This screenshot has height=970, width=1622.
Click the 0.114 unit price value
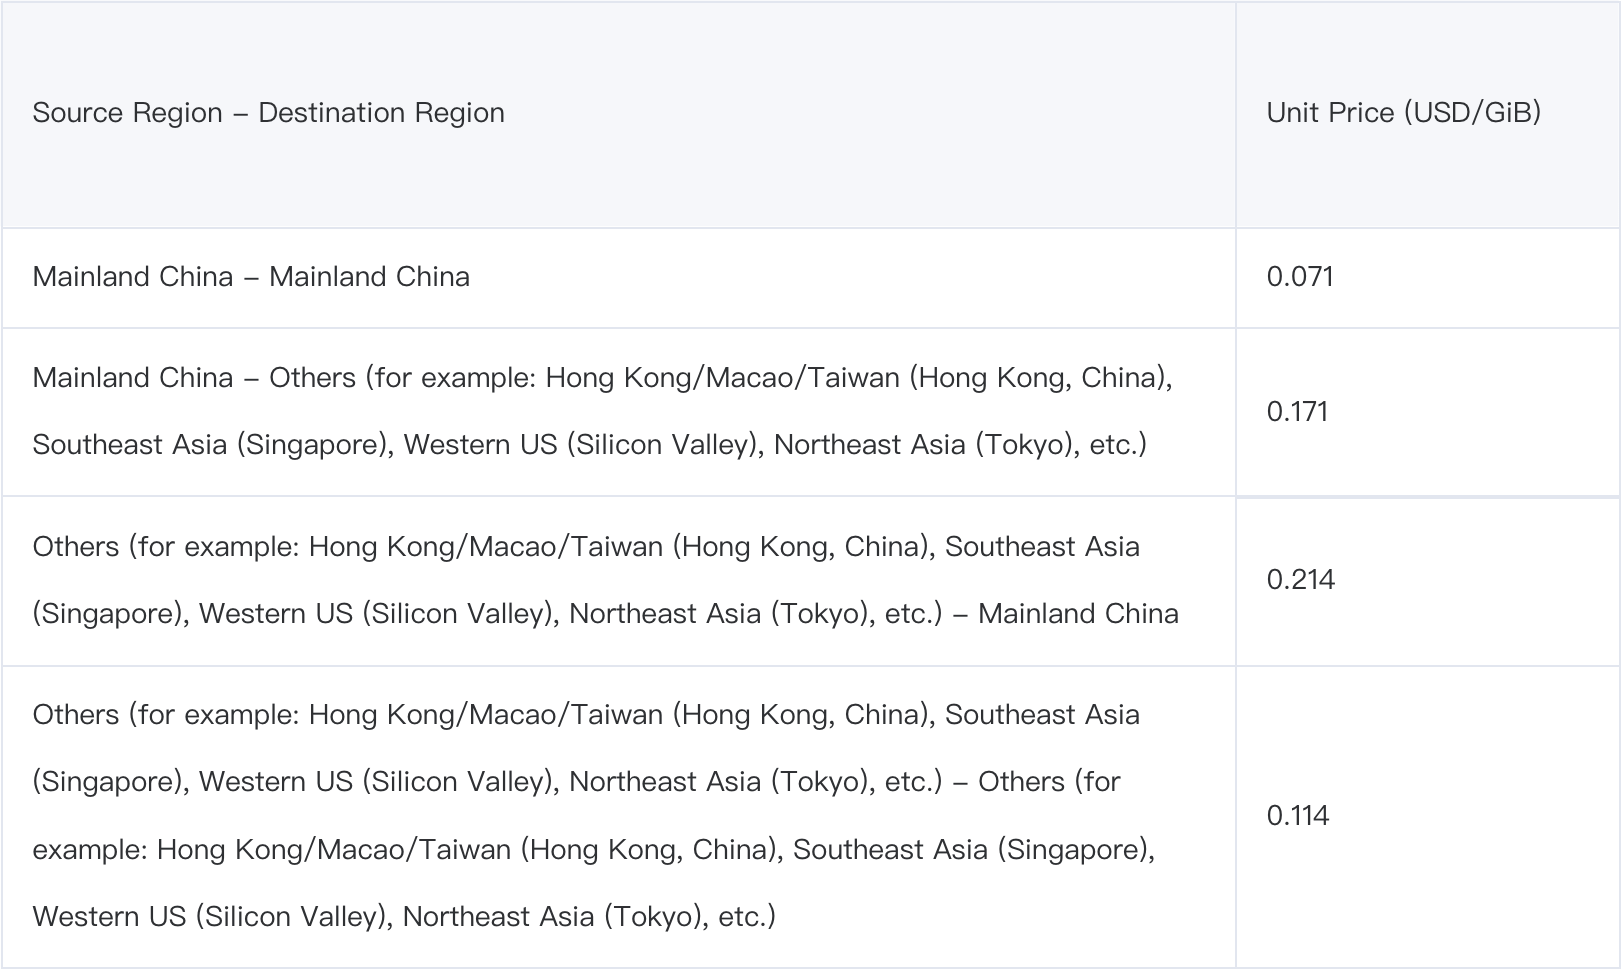click(x=1297, y=816)
